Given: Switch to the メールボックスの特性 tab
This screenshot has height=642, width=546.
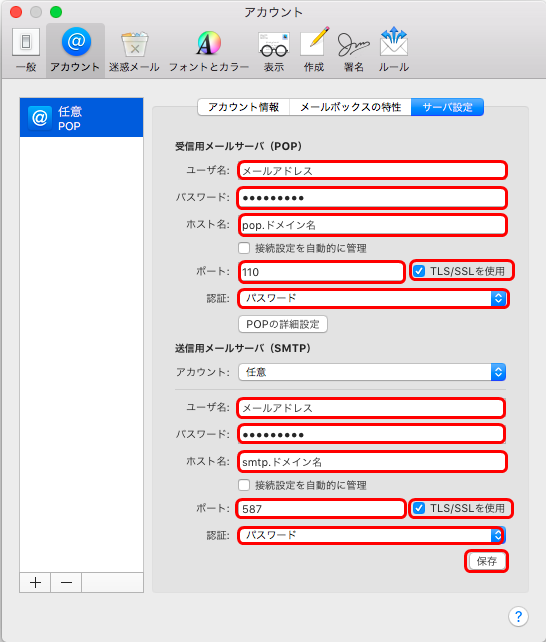Looking at the screenshot, I should pyautogui.click(x=350, y=107).
